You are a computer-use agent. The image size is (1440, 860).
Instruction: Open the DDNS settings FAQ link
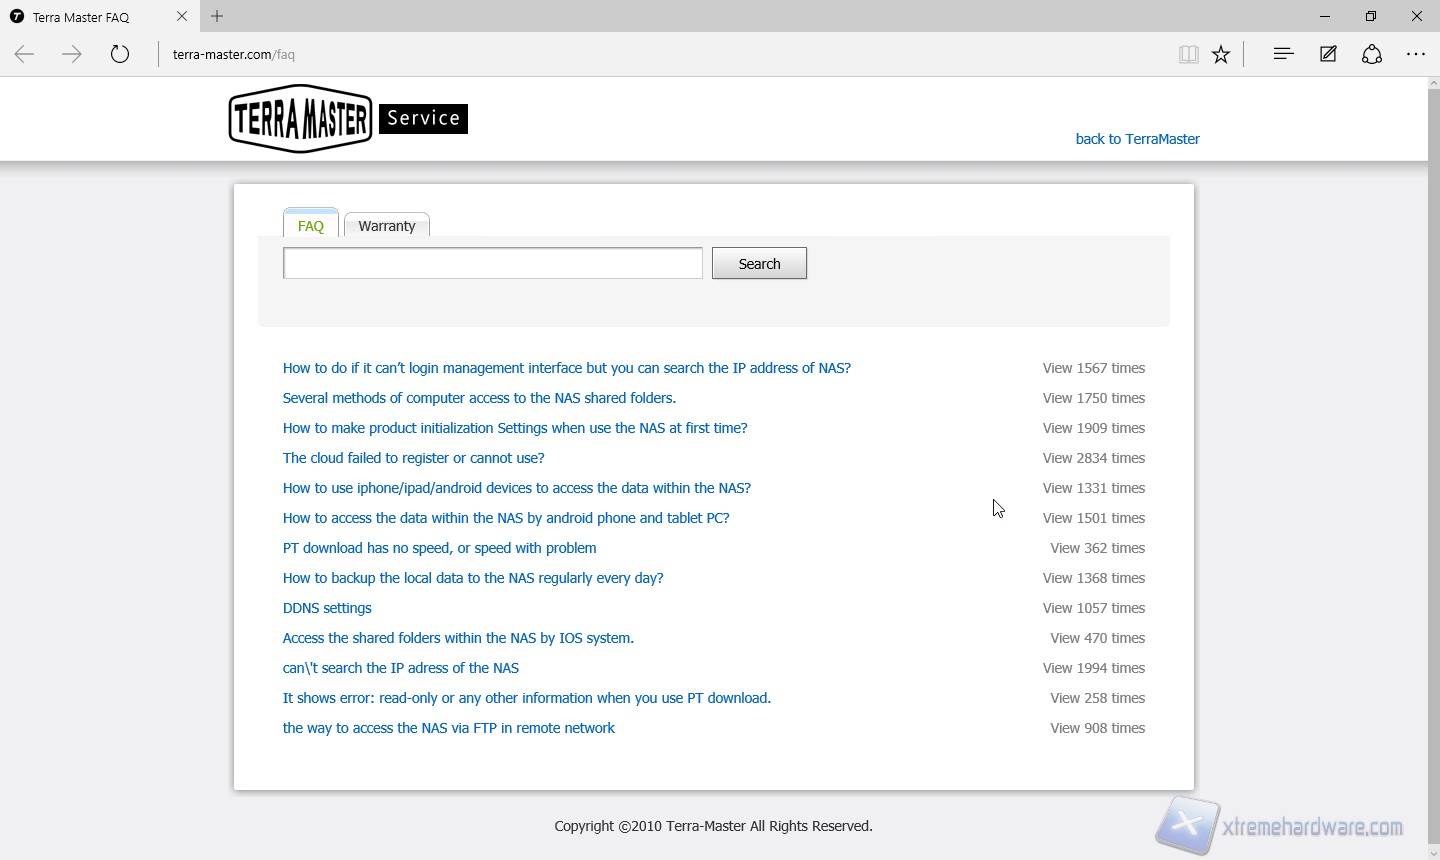click(x=327, y=608)
